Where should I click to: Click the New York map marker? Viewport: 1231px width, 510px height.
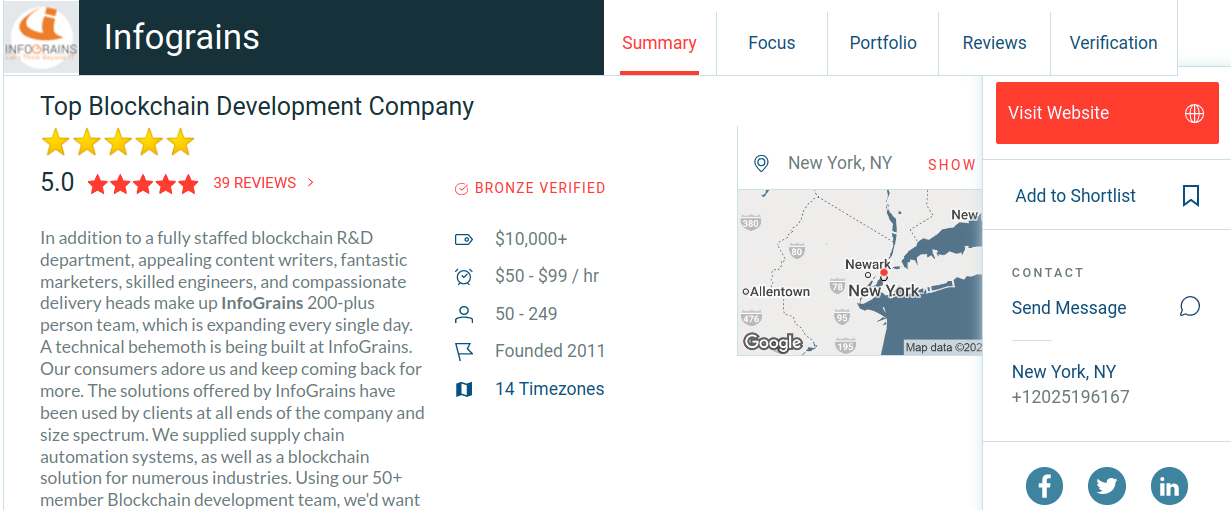click(x=884, y=273)
